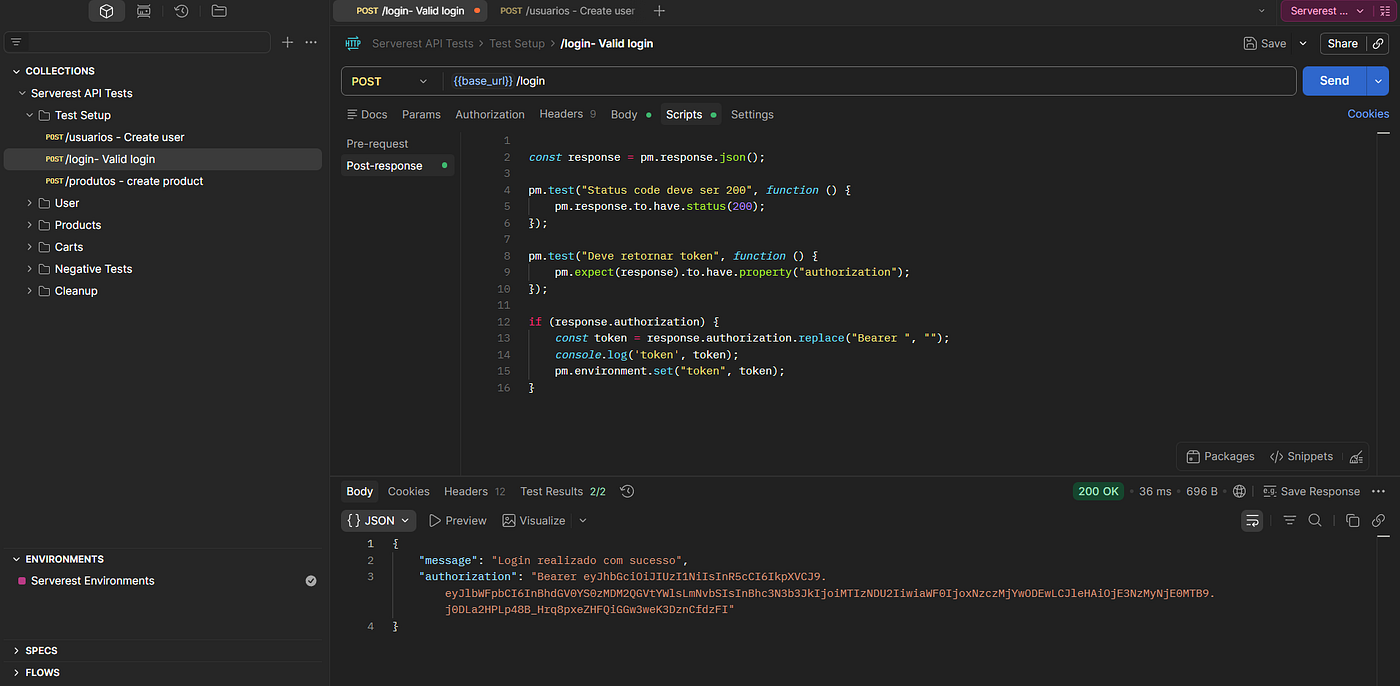Open the Save options dropdown arrow
The width and height of the screenshot is (1400, 686).
tap(1303, 44)
